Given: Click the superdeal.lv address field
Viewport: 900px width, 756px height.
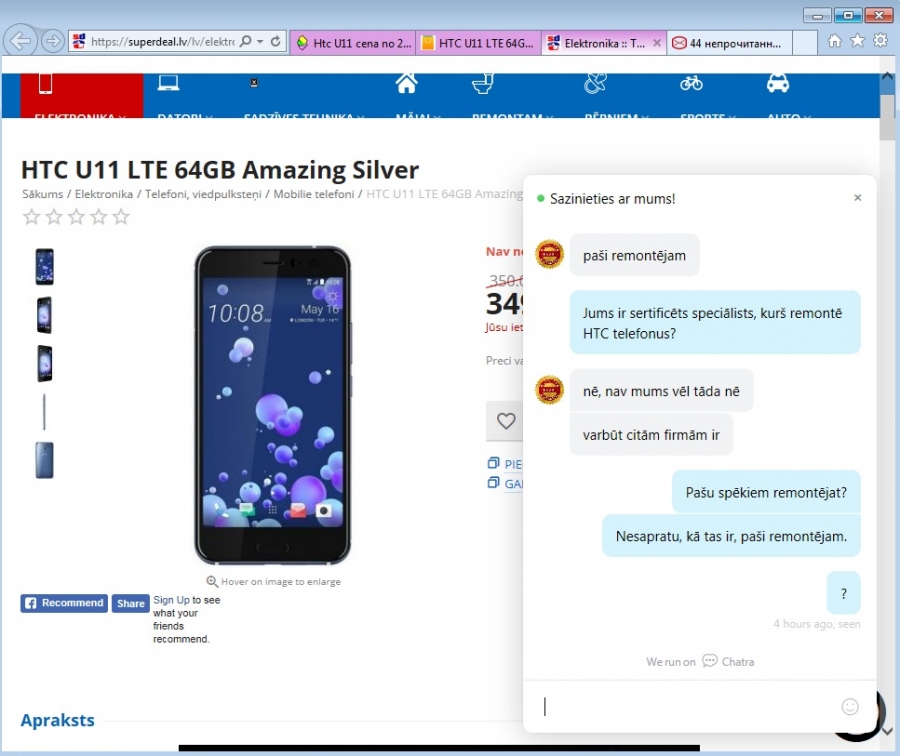Looking at the screenshot, I should pyautogui.click(x=162, y=41).
